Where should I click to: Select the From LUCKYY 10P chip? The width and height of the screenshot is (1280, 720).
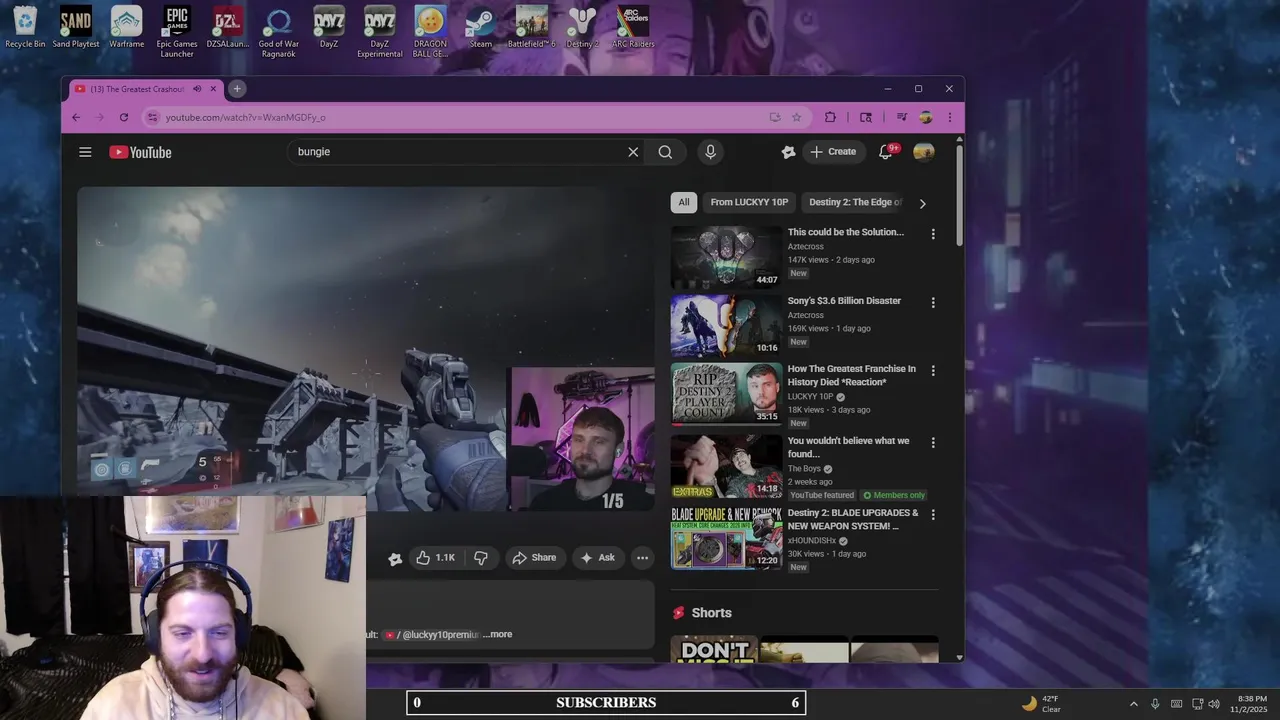pyautogui.click(x=749, y=202)
